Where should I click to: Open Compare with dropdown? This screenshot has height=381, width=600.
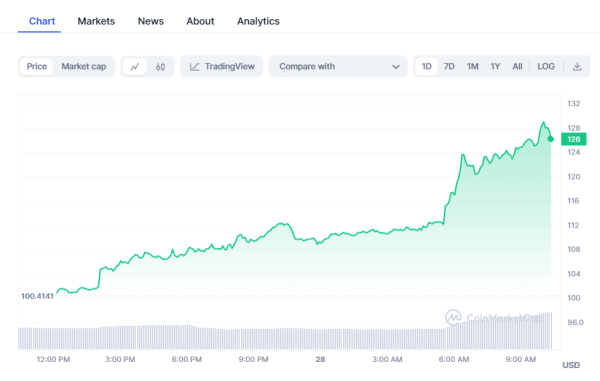[338, 67]
